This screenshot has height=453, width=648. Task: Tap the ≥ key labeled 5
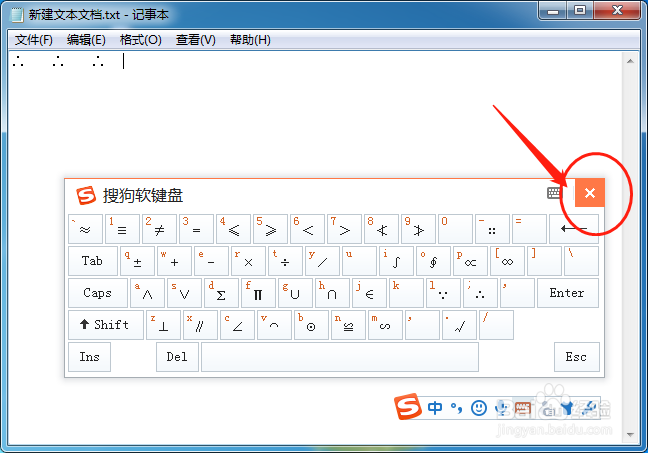click(x=270, y=229)
